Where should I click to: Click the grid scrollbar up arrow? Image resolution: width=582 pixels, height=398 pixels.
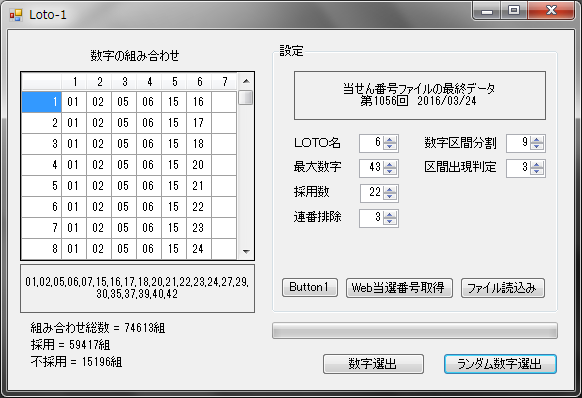point(246,81)
